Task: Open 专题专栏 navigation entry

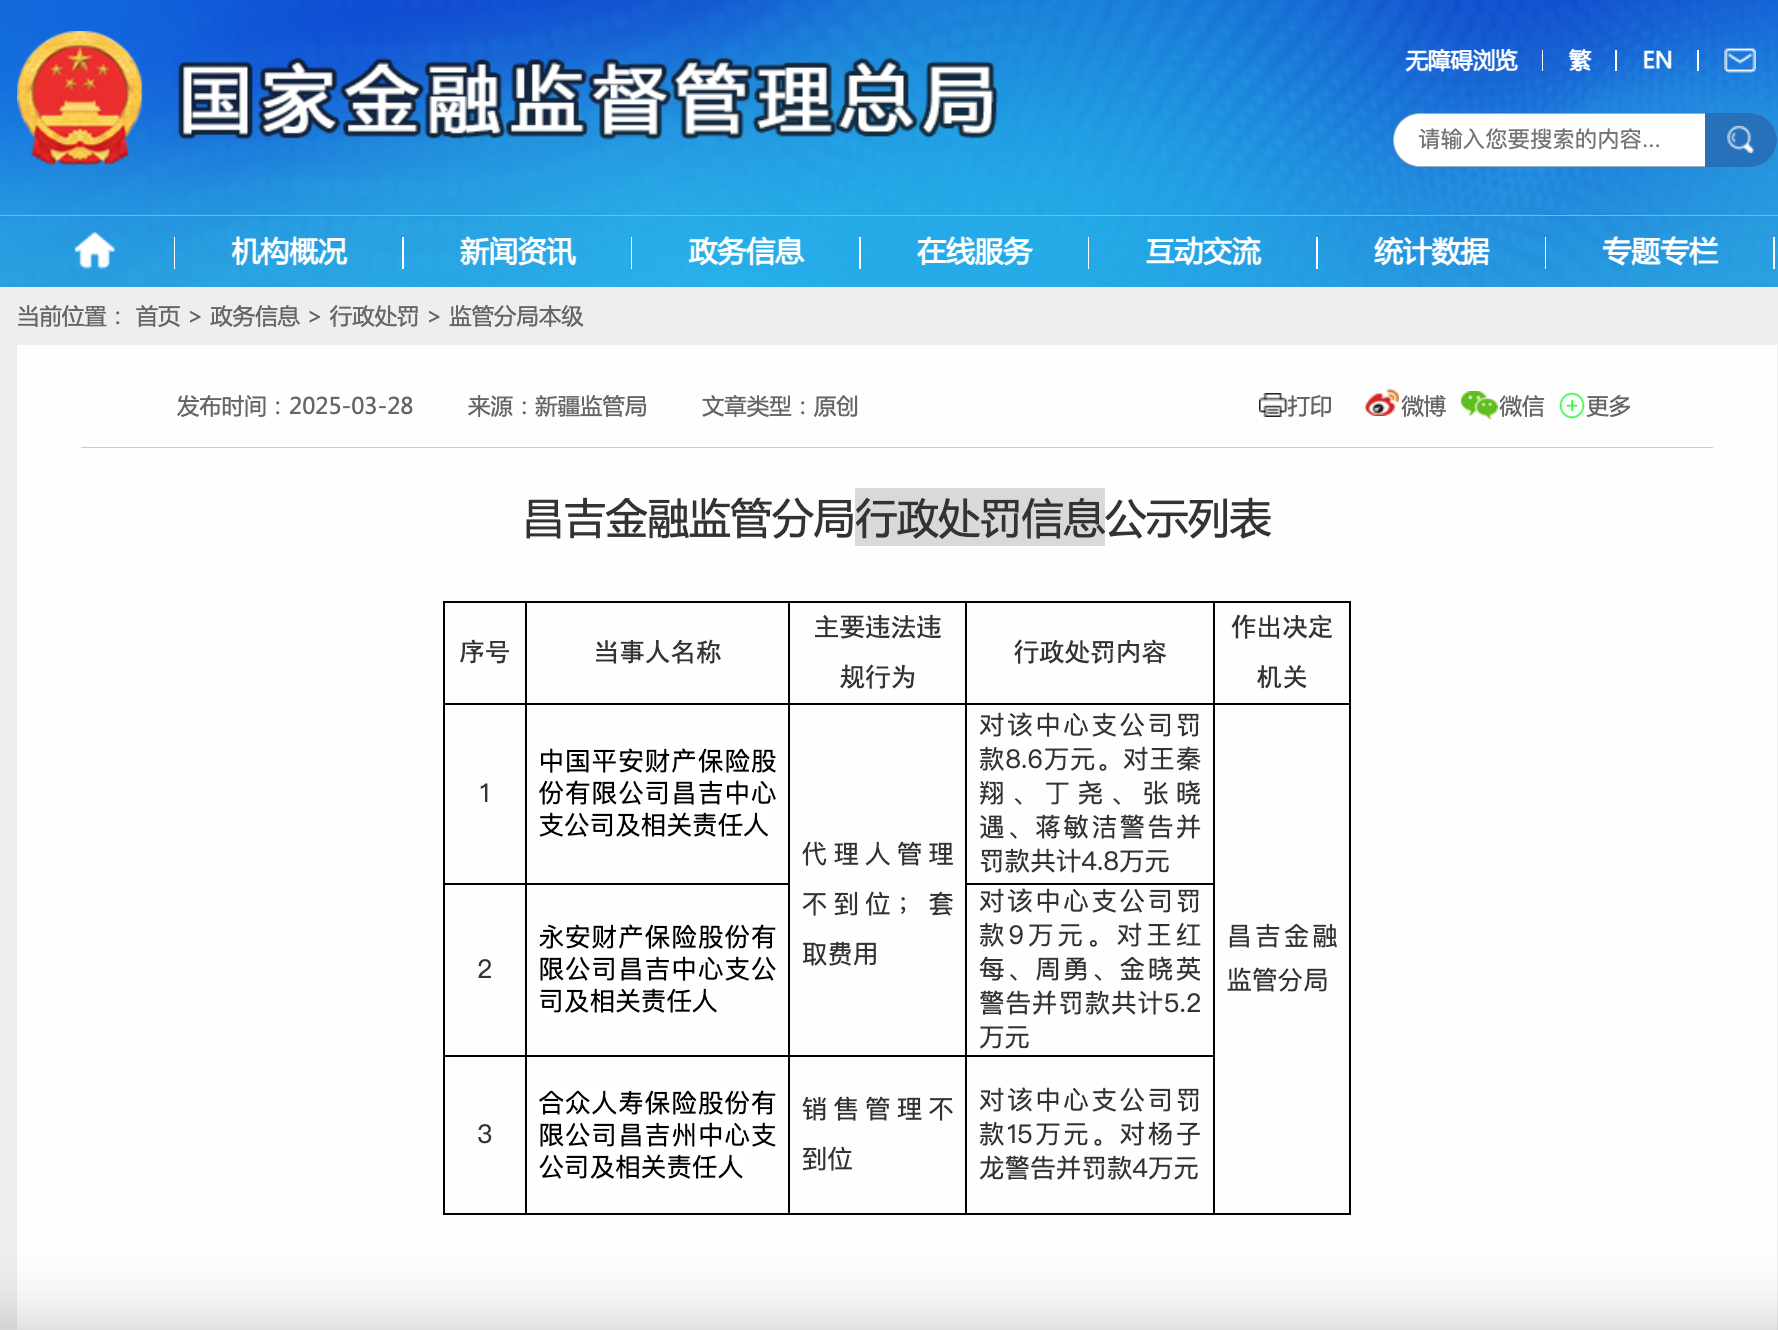Action: [x=1661, y=252]
